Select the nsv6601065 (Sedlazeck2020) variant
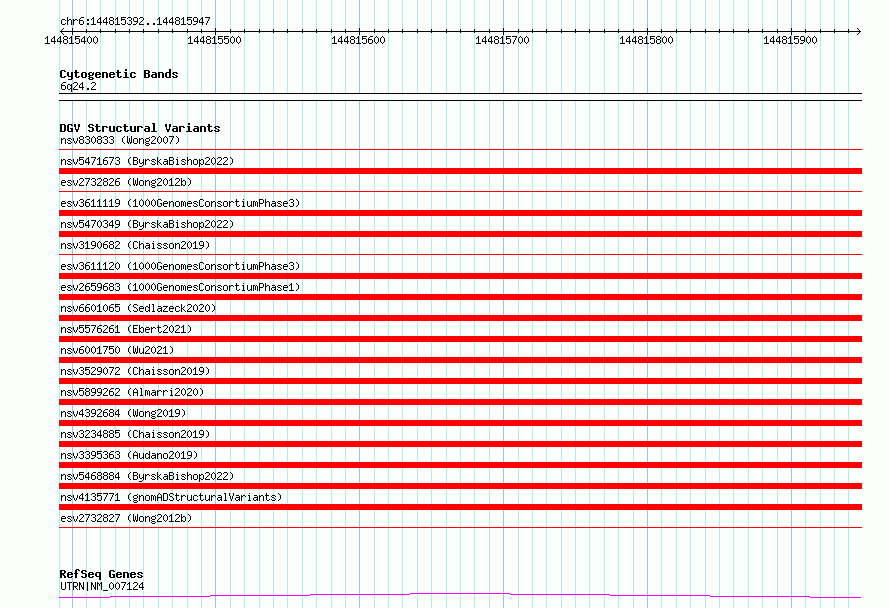 pyautogui.click(x=460, y=318)
